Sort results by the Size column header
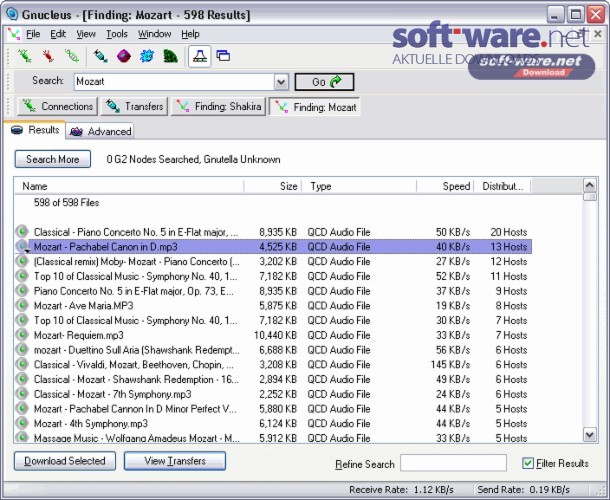Viewport: 610px width, 500px height. 272,186
